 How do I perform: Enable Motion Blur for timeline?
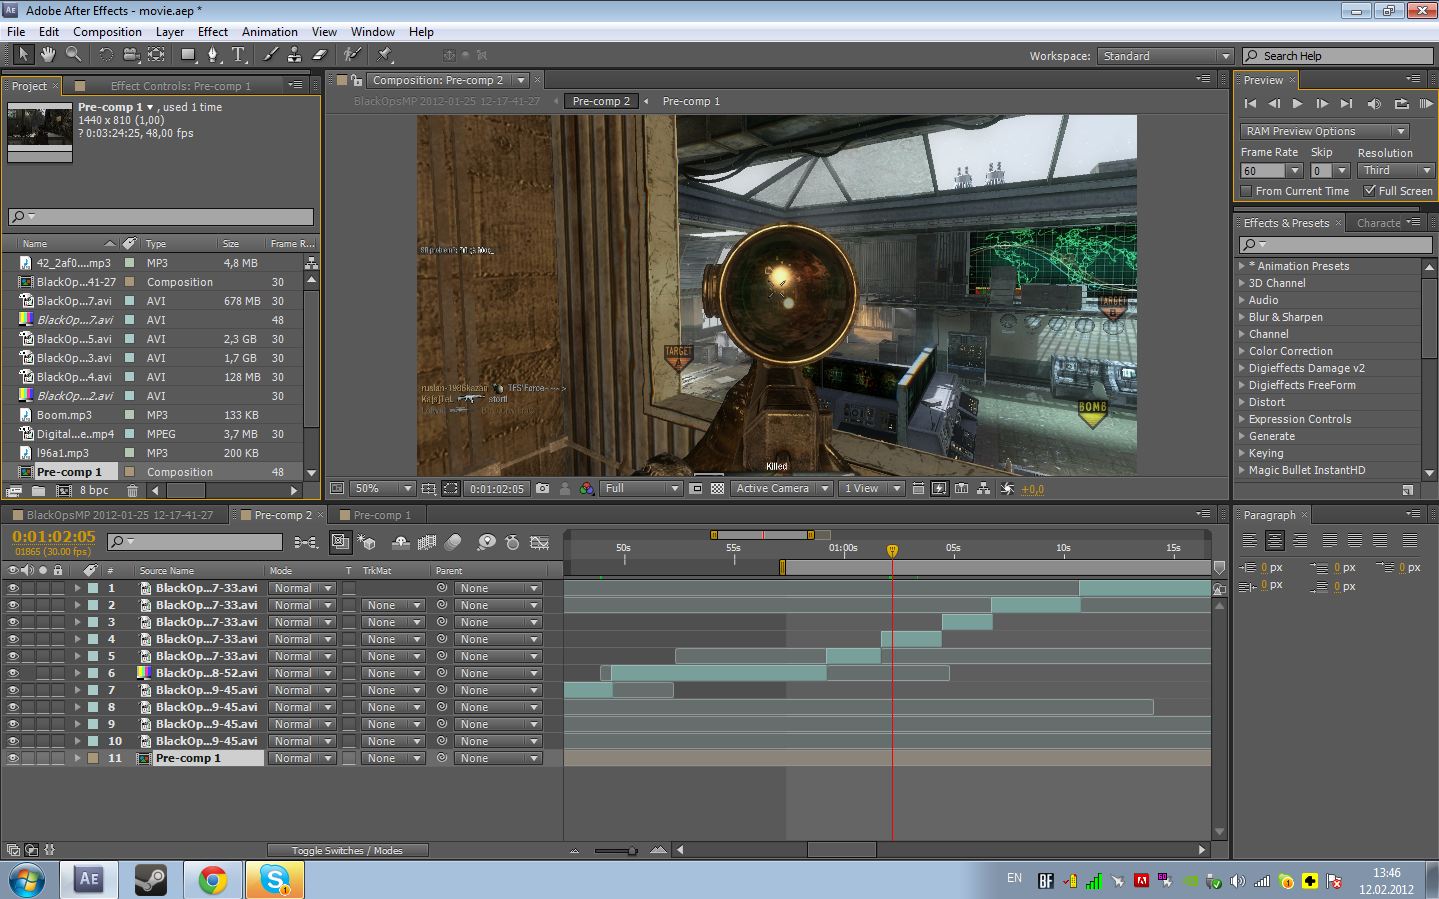(x=453, y=542)
